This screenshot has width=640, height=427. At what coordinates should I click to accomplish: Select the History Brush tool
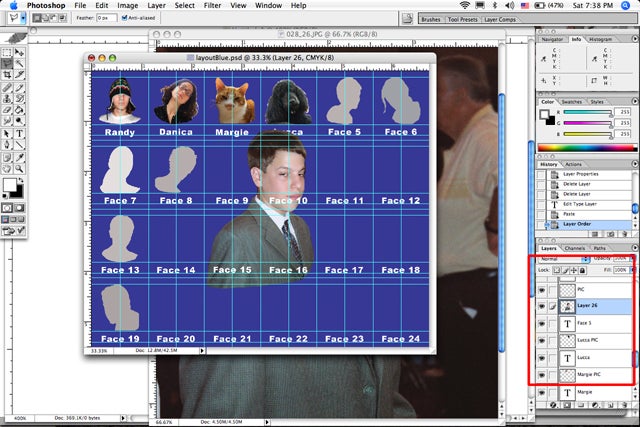pos(19,98)
